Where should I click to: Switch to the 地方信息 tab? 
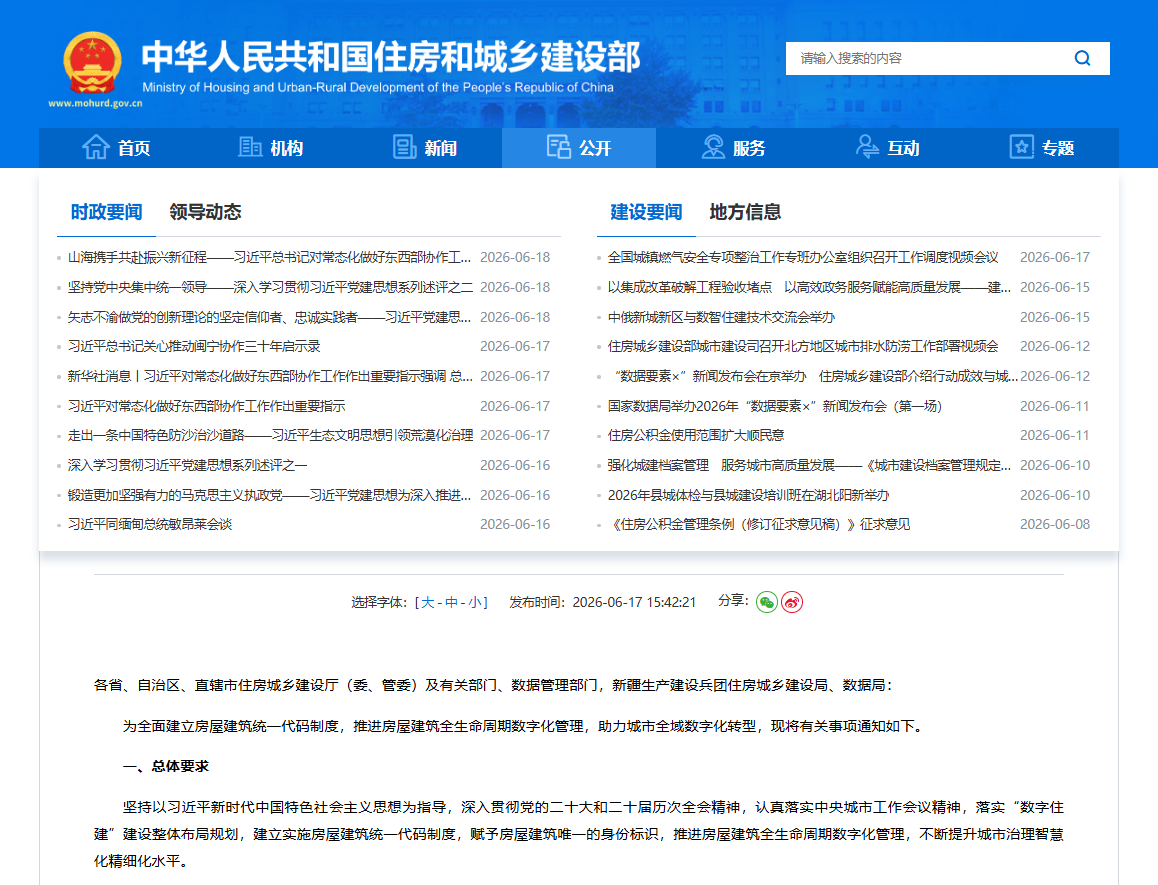(745, 212)
